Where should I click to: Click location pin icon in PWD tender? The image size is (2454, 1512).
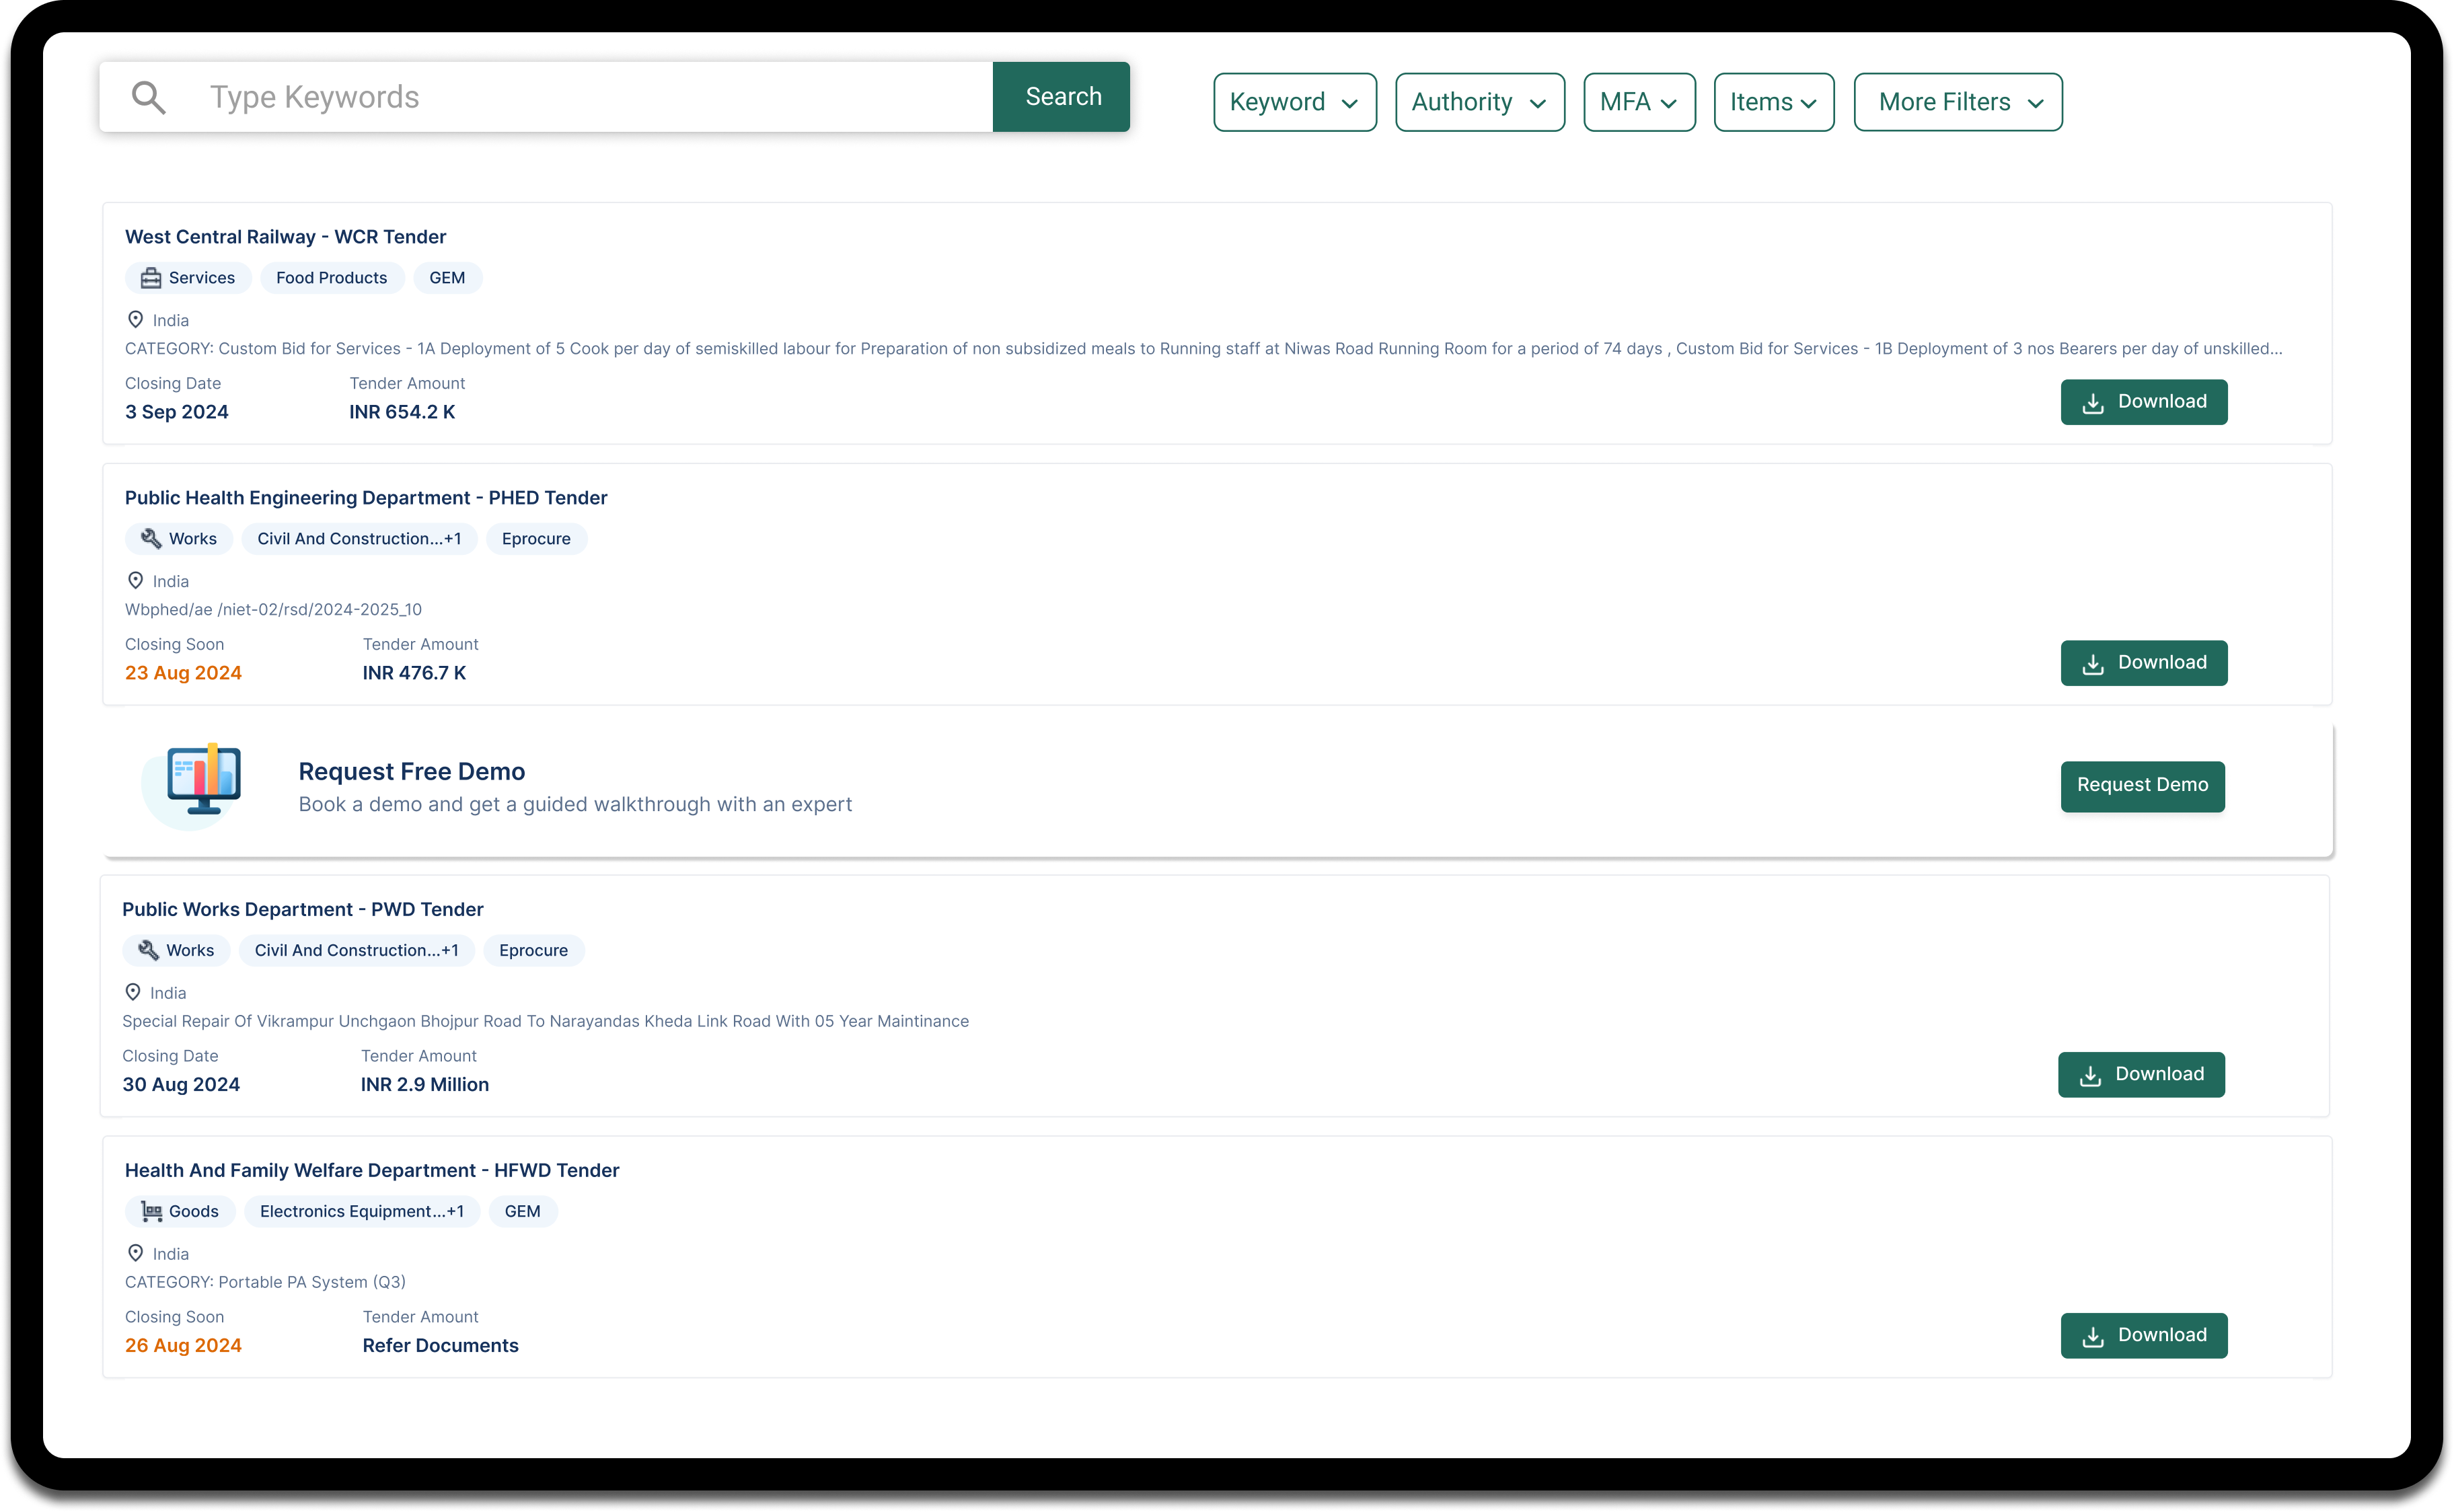click(132, 993)
